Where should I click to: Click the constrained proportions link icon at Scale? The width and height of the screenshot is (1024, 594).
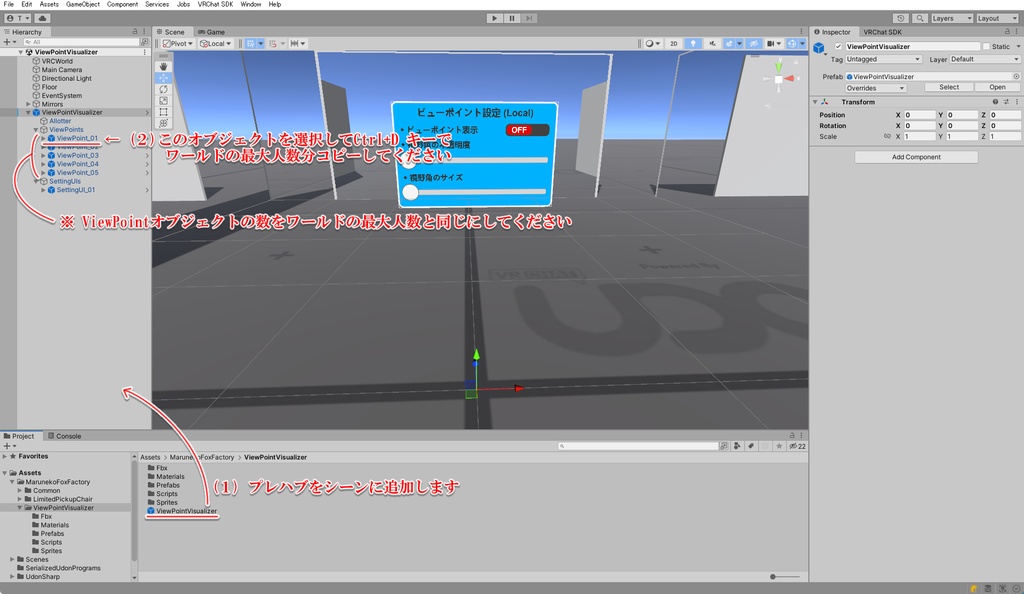click(x=887, y=136)
